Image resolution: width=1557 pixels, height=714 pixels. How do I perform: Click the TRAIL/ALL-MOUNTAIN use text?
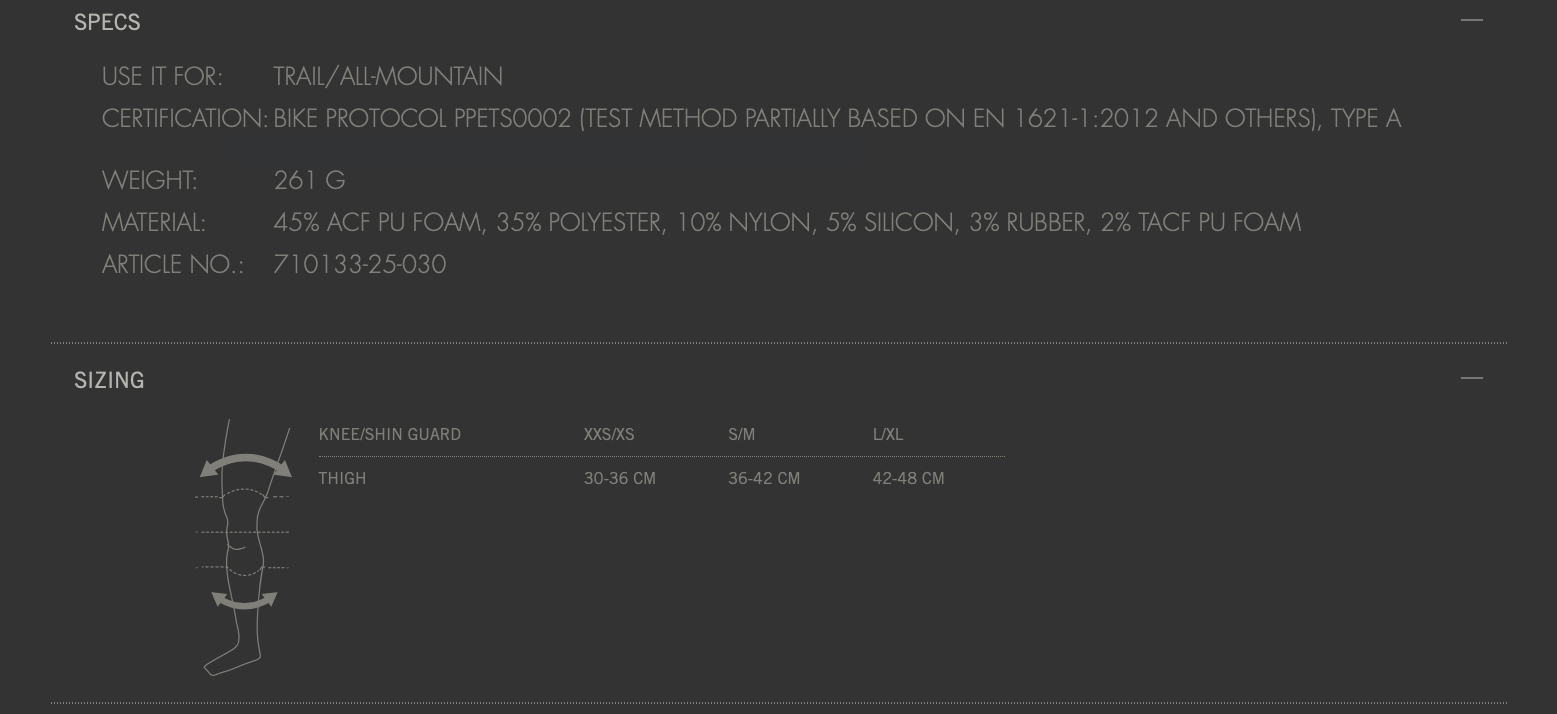388,76
